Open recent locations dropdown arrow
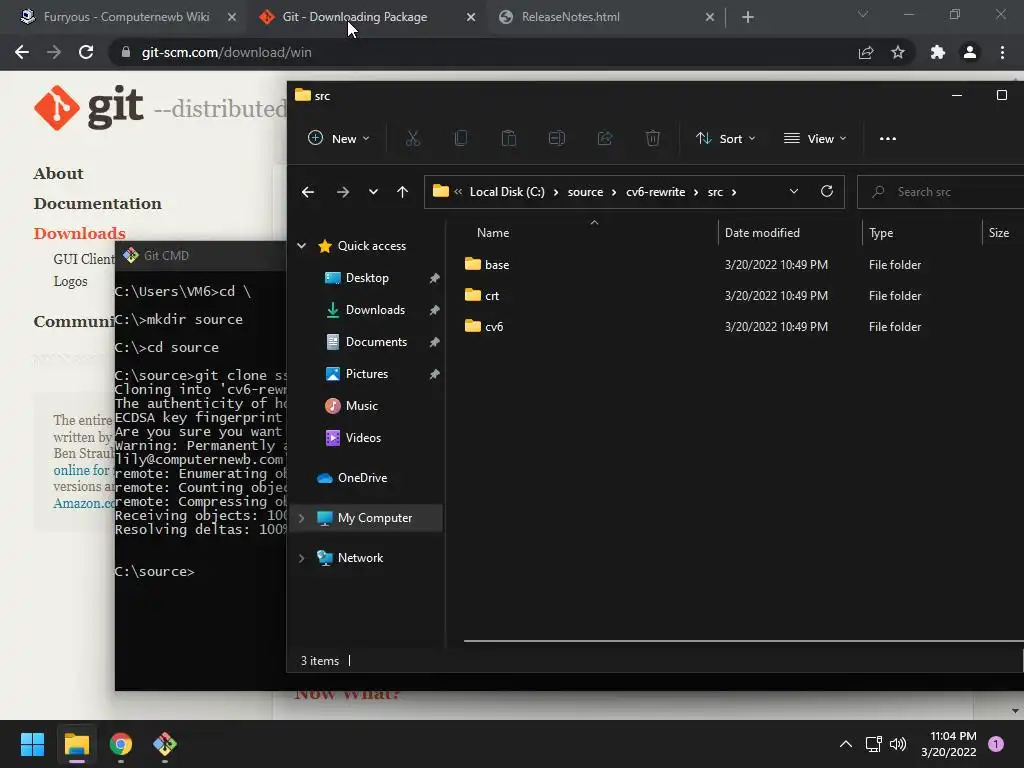Screen dimensions: 1024x768 [x=373, y=192]
